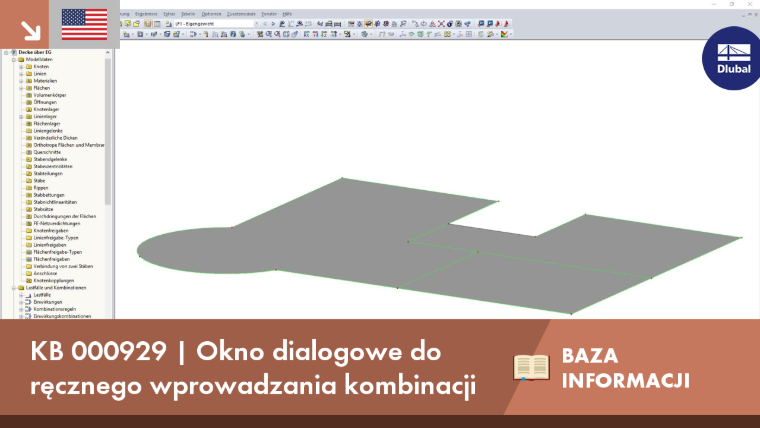This screenshot has width=760, height=428.
Task: Click the navigator's vertical scrollbar thumb
Action: tap(108, 131)
